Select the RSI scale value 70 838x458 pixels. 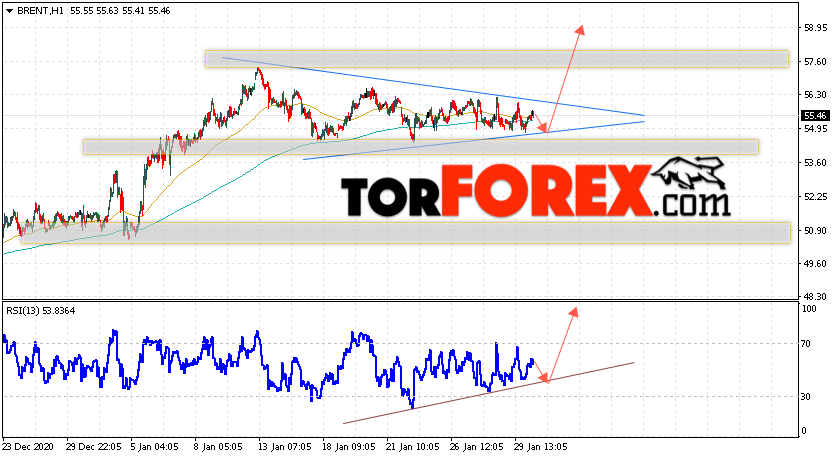807,344
